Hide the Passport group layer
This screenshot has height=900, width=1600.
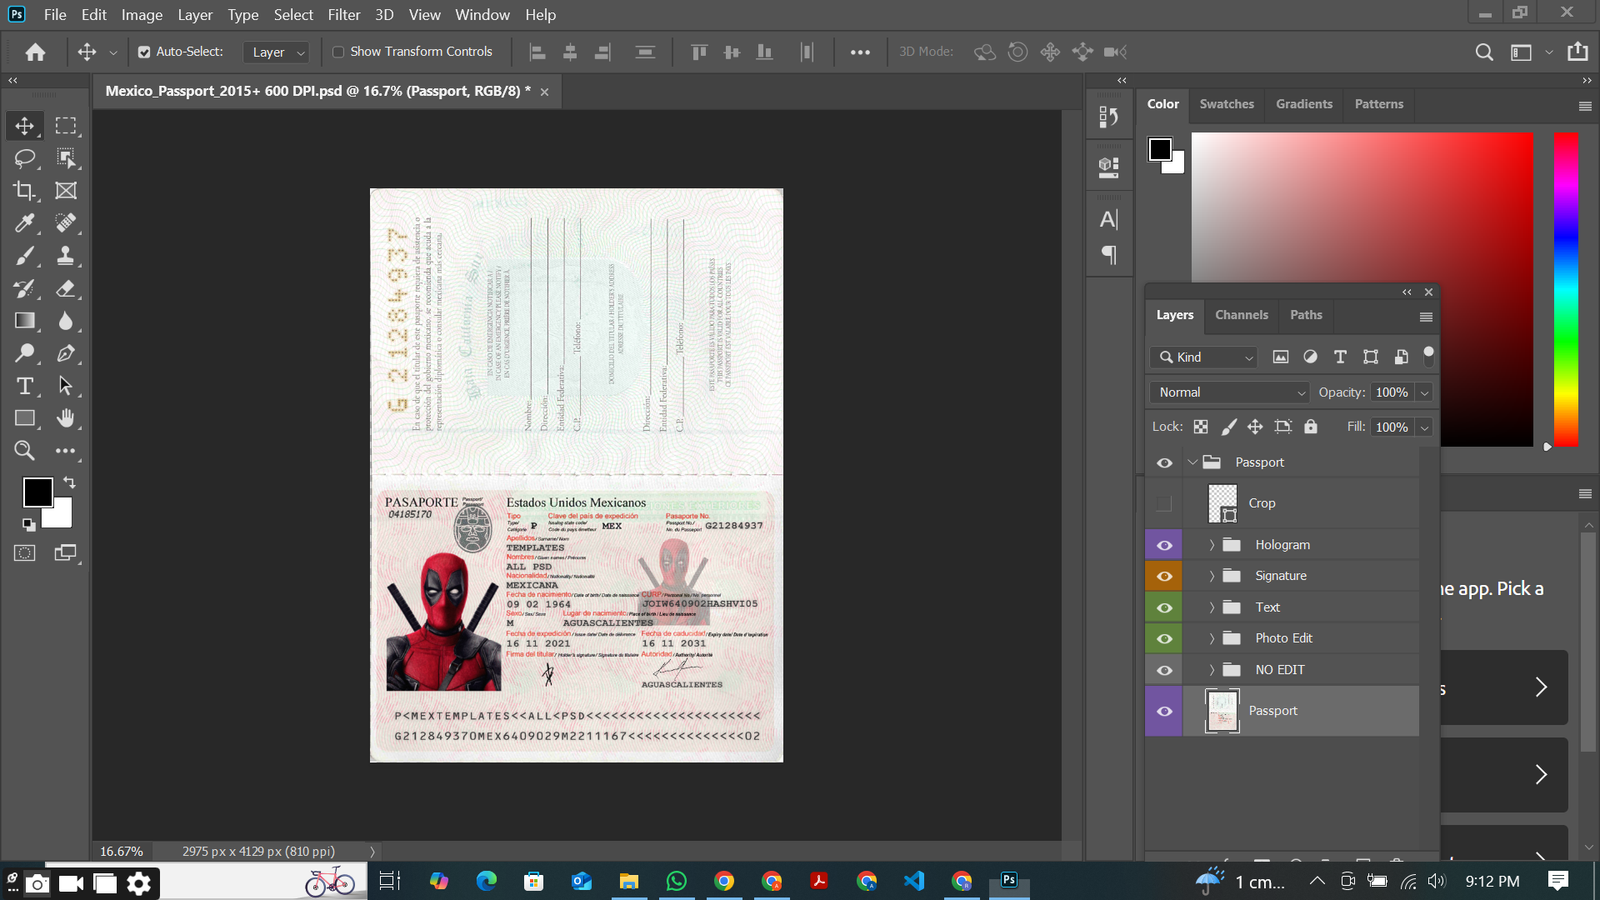click(1164, 463)
